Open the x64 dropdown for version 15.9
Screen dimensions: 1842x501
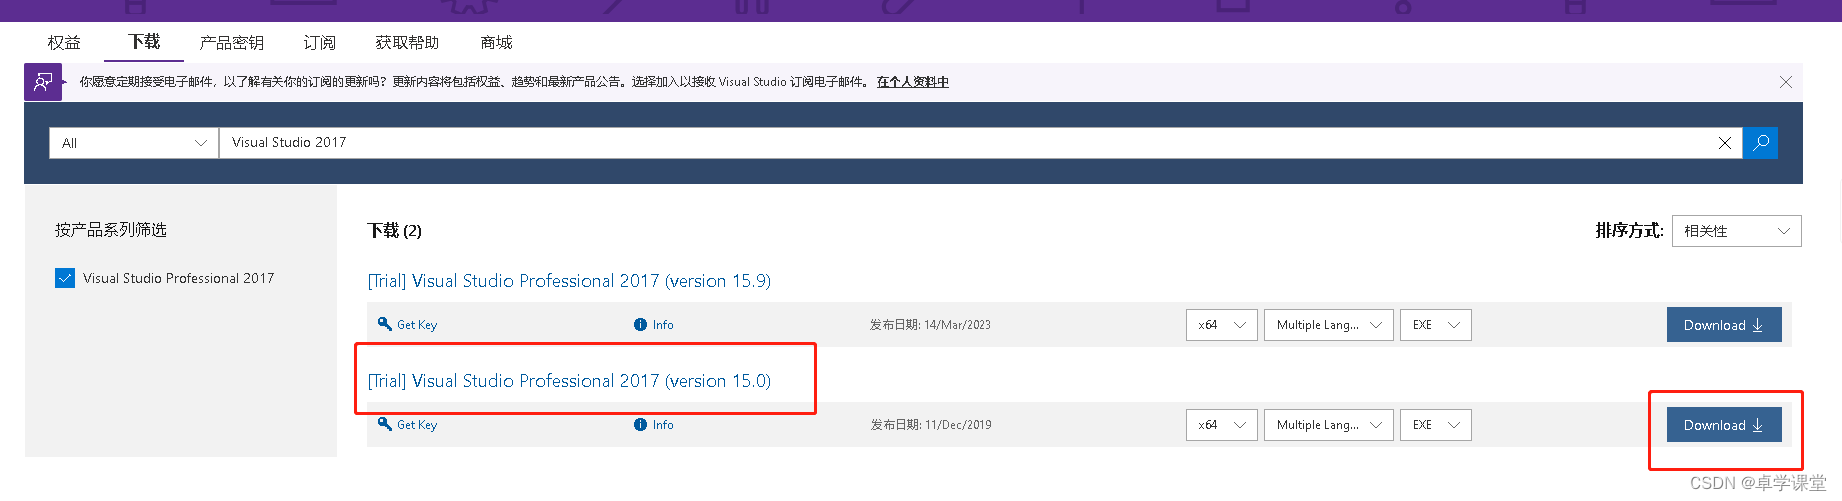point(1221,325)
